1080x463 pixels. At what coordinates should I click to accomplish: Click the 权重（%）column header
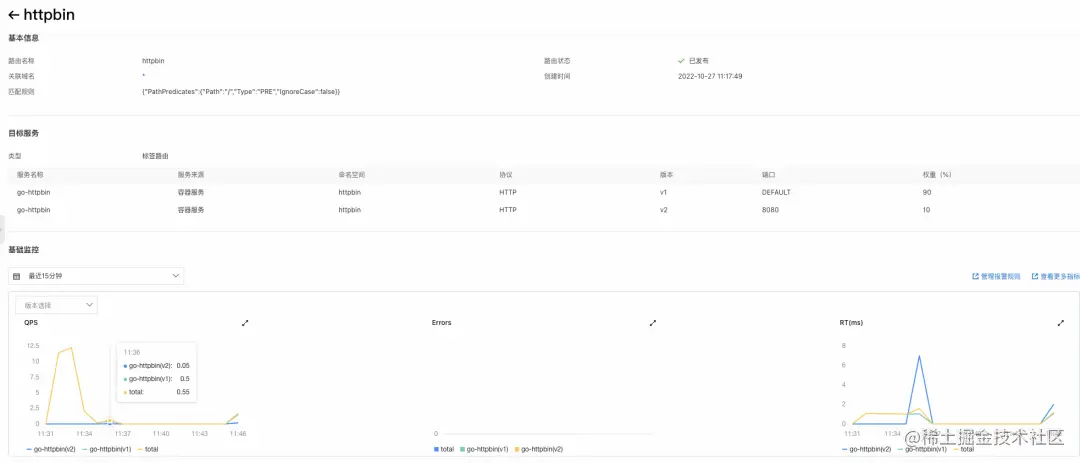(x=937, y=175)
